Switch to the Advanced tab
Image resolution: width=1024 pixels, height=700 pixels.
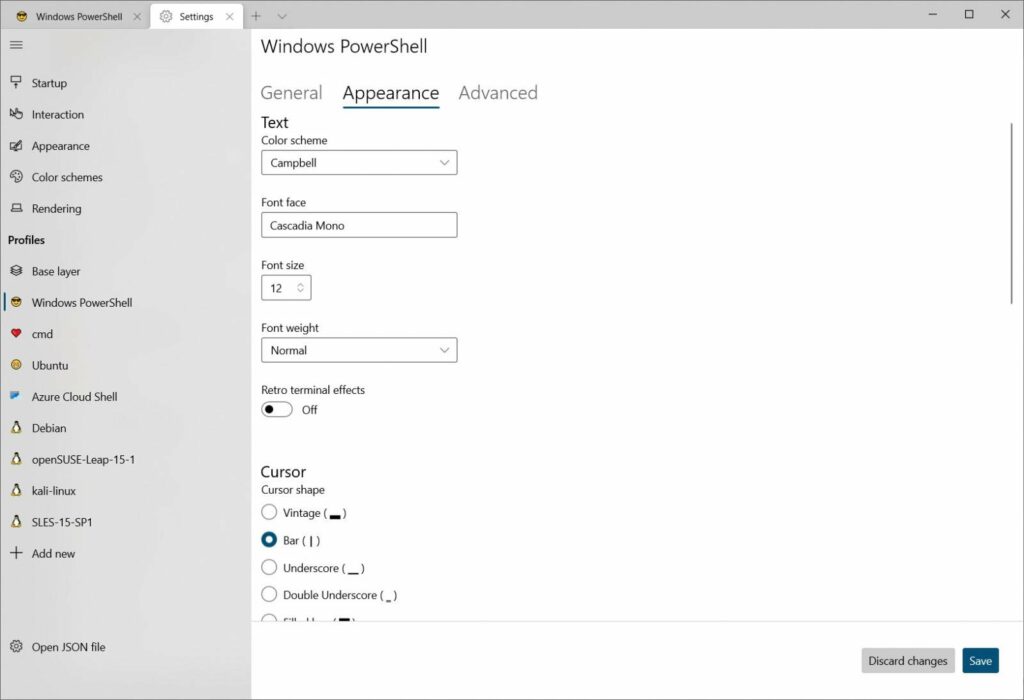[x=498, y=93]
